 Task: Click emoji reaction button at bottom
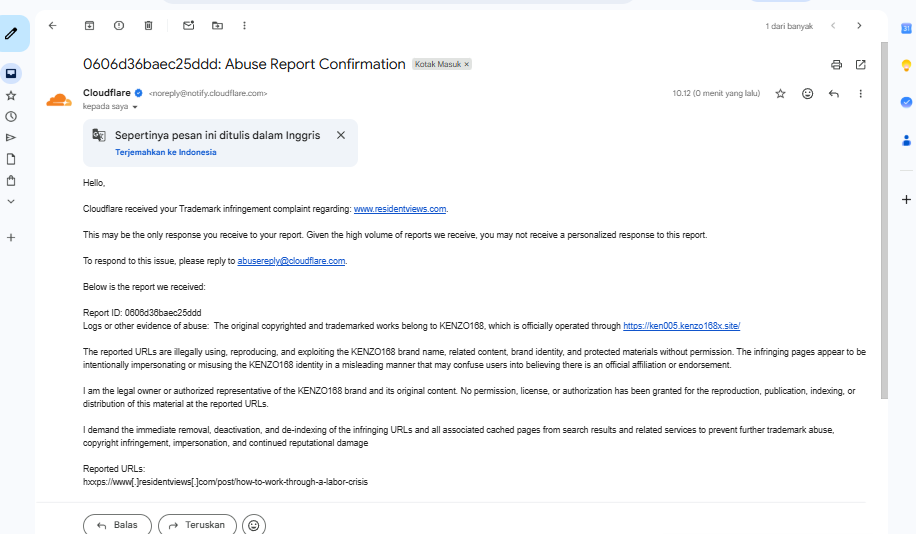point(254,525)
